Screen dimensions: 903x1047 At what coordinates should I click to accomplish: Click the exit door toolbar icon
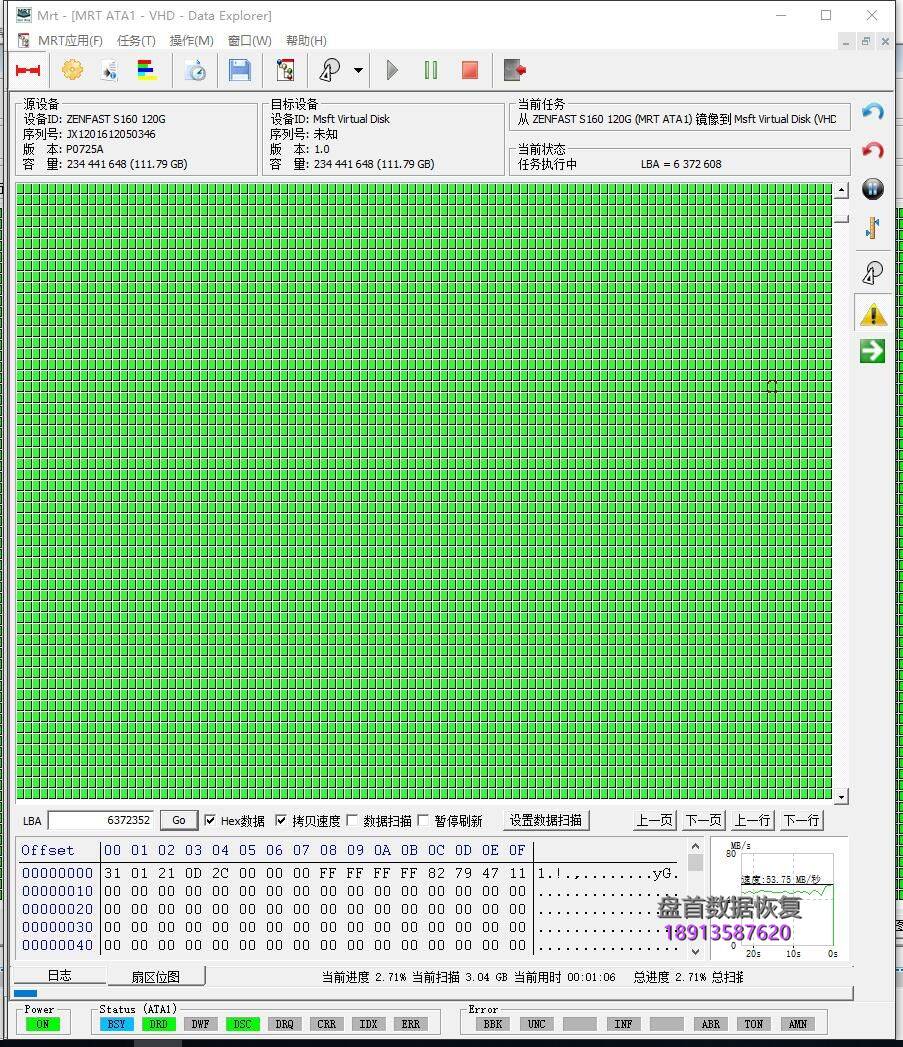tap(514, 70)
